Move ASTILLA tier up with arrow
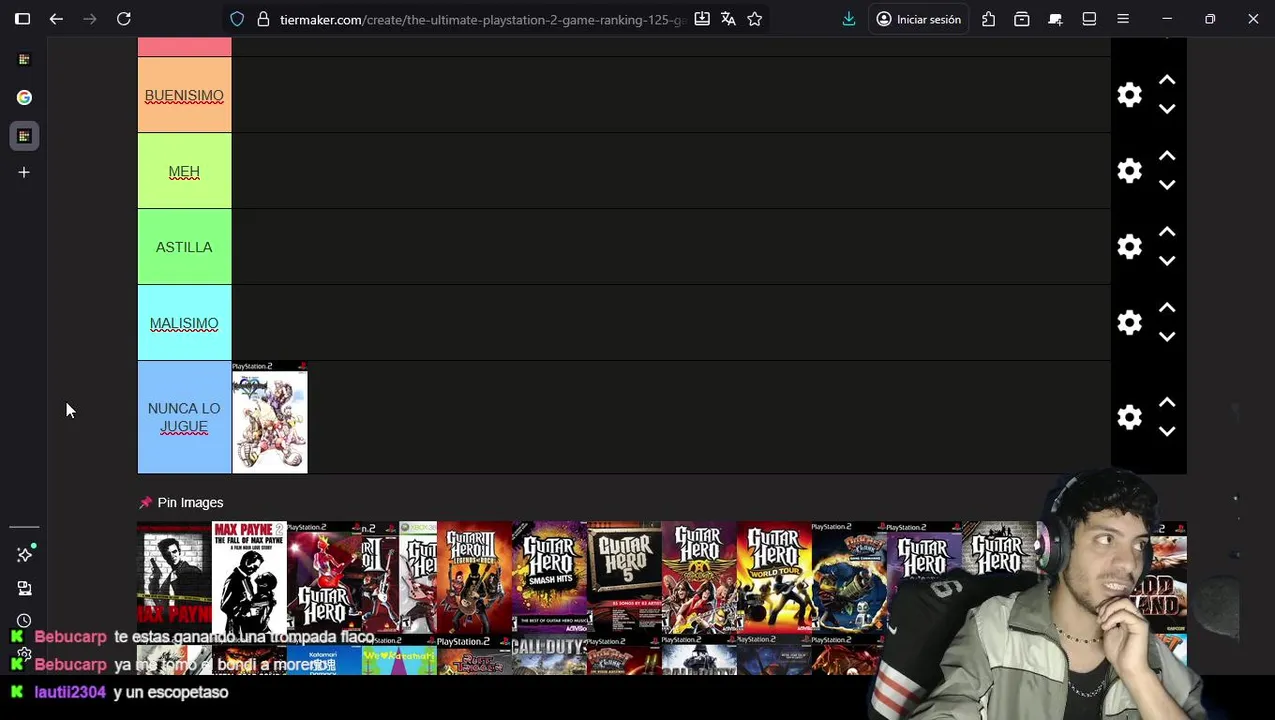 pos(1167,232)
